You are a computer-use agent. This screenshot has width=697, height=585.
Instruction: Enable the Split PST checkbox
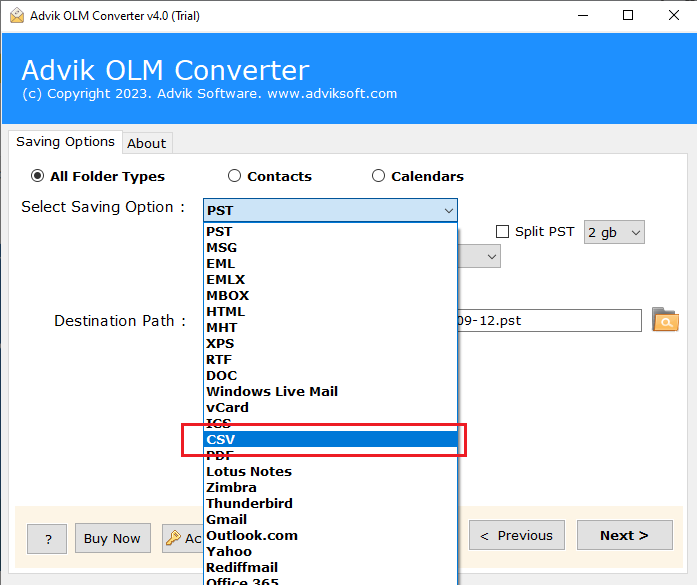(x=502, y=232)
